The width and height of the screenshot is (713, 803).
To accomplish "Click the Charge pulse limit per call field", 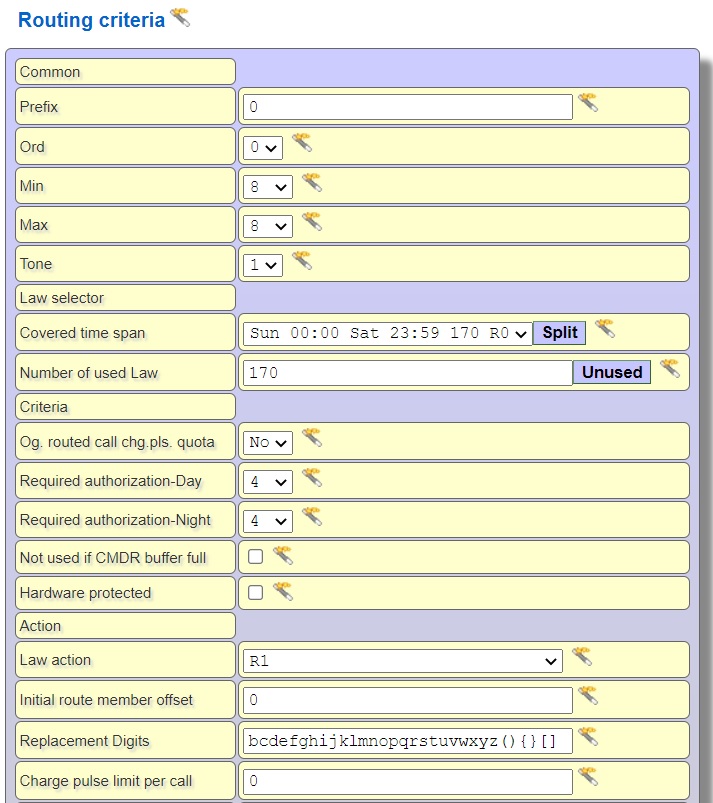I will click(407, 780).
